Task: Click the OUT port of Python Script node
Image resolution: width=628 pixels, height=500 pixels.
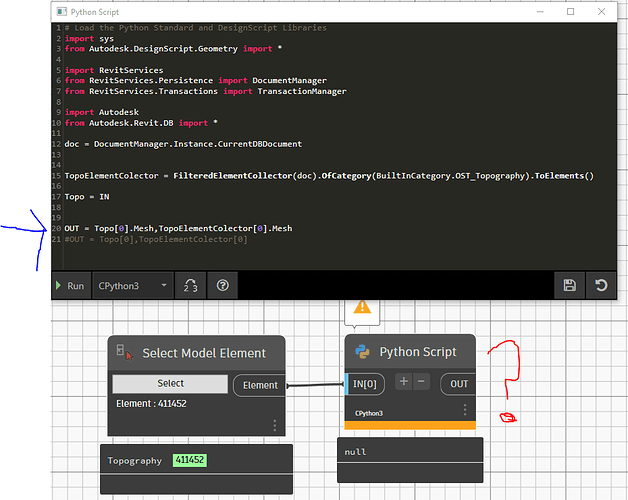Action: point(459,384)
